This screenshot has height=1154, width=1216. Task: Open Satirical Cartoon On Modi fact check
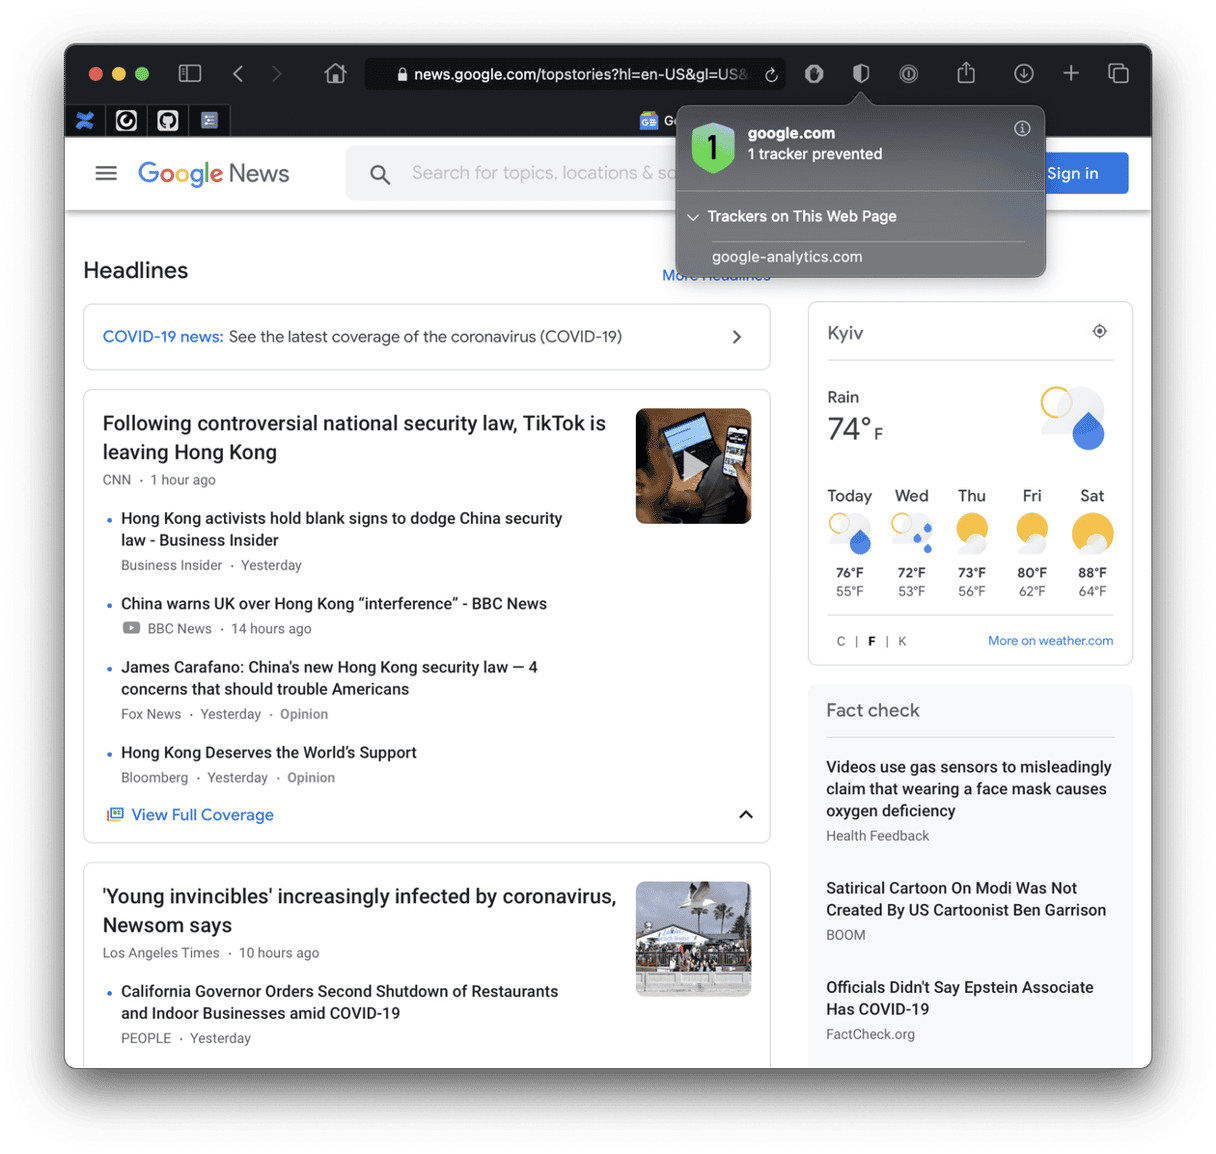(x=966, y=899)
